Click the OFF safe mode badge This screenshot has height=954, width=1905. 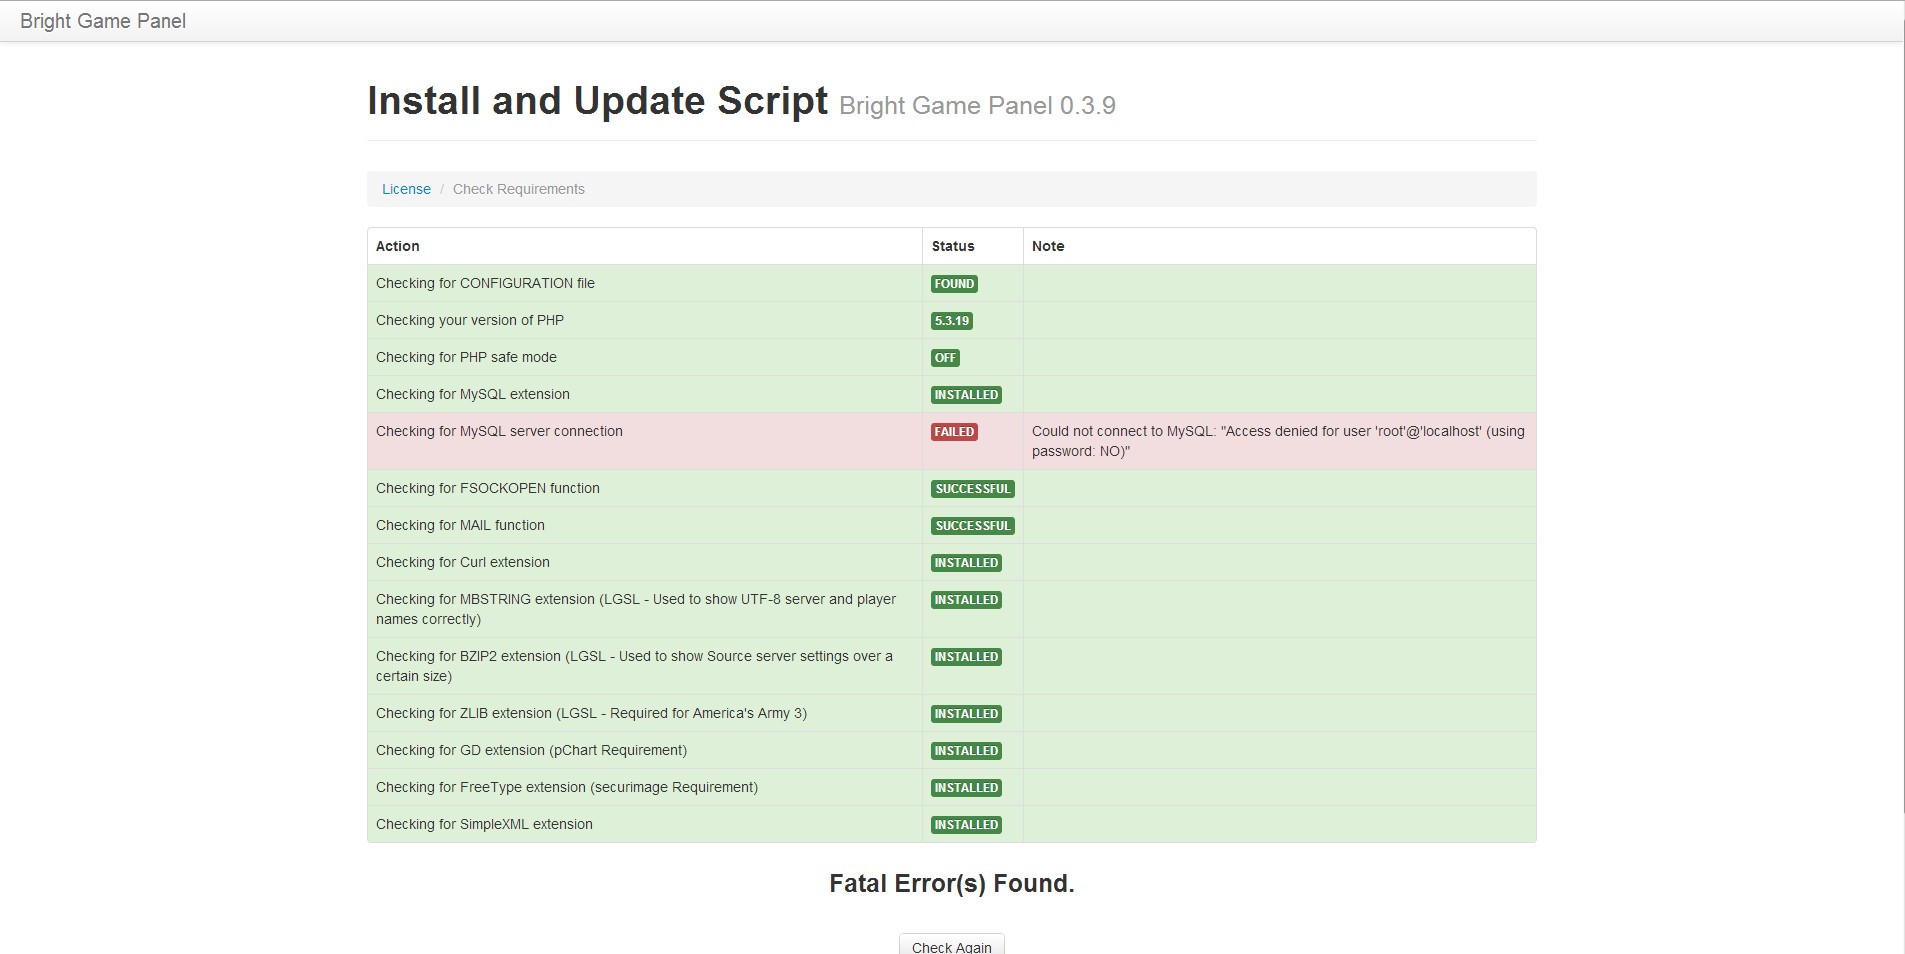pyautogui.click(x=945, y=358)
